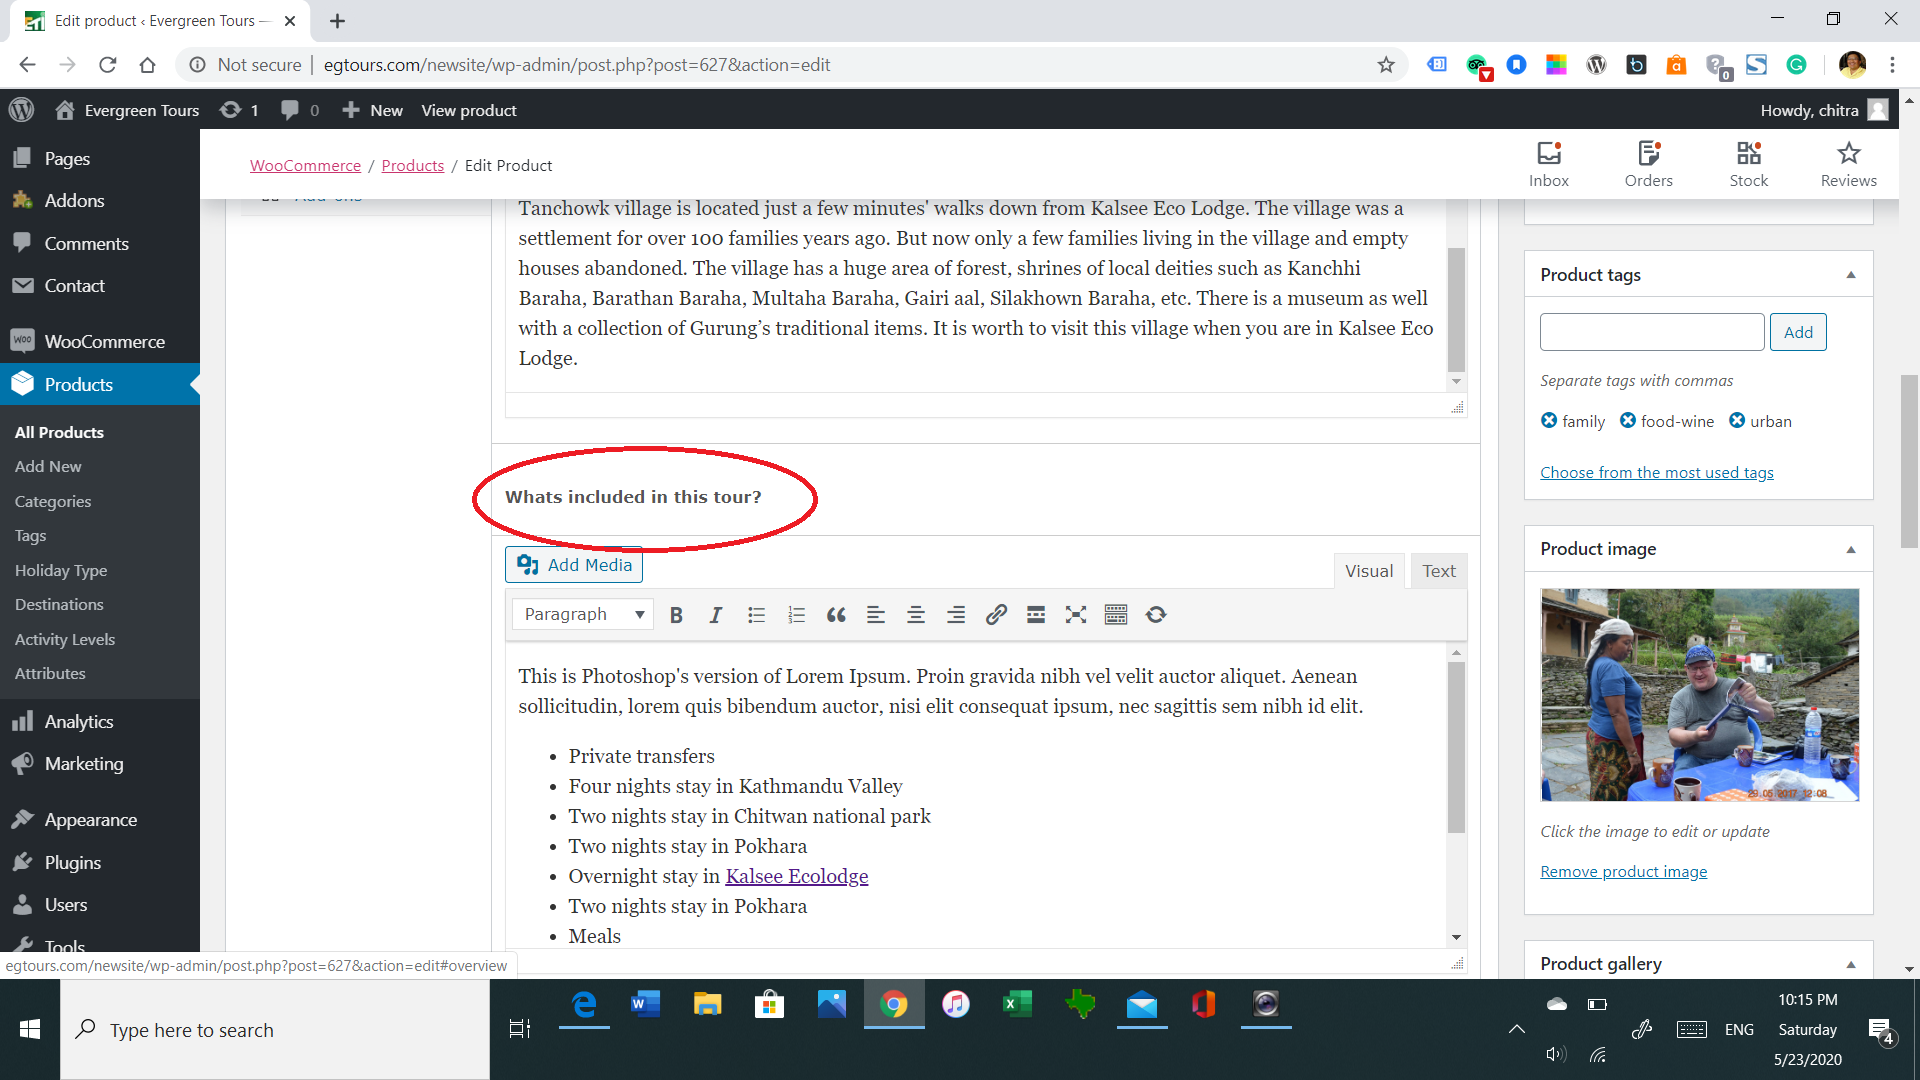Remove the food-wine tag
This screenshot has width=1920, height=1080.
click(x=1628, y=421)
